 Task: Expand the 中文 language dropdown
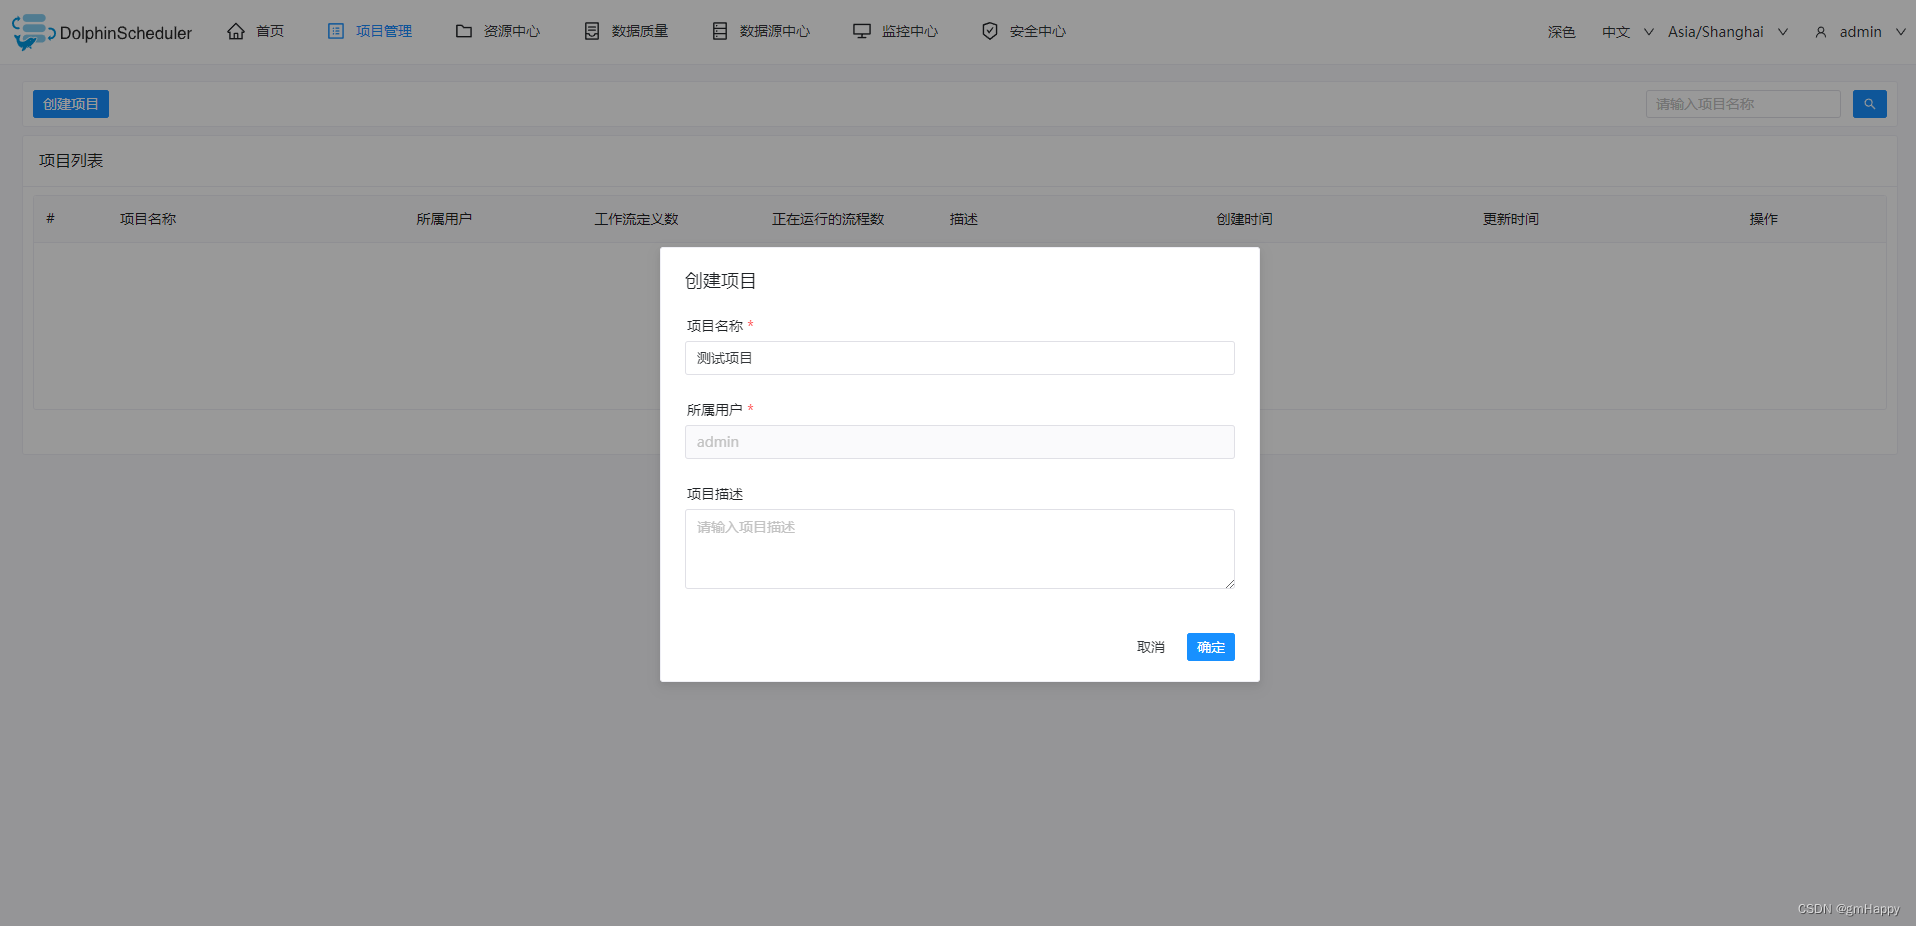coord(1628,32)
